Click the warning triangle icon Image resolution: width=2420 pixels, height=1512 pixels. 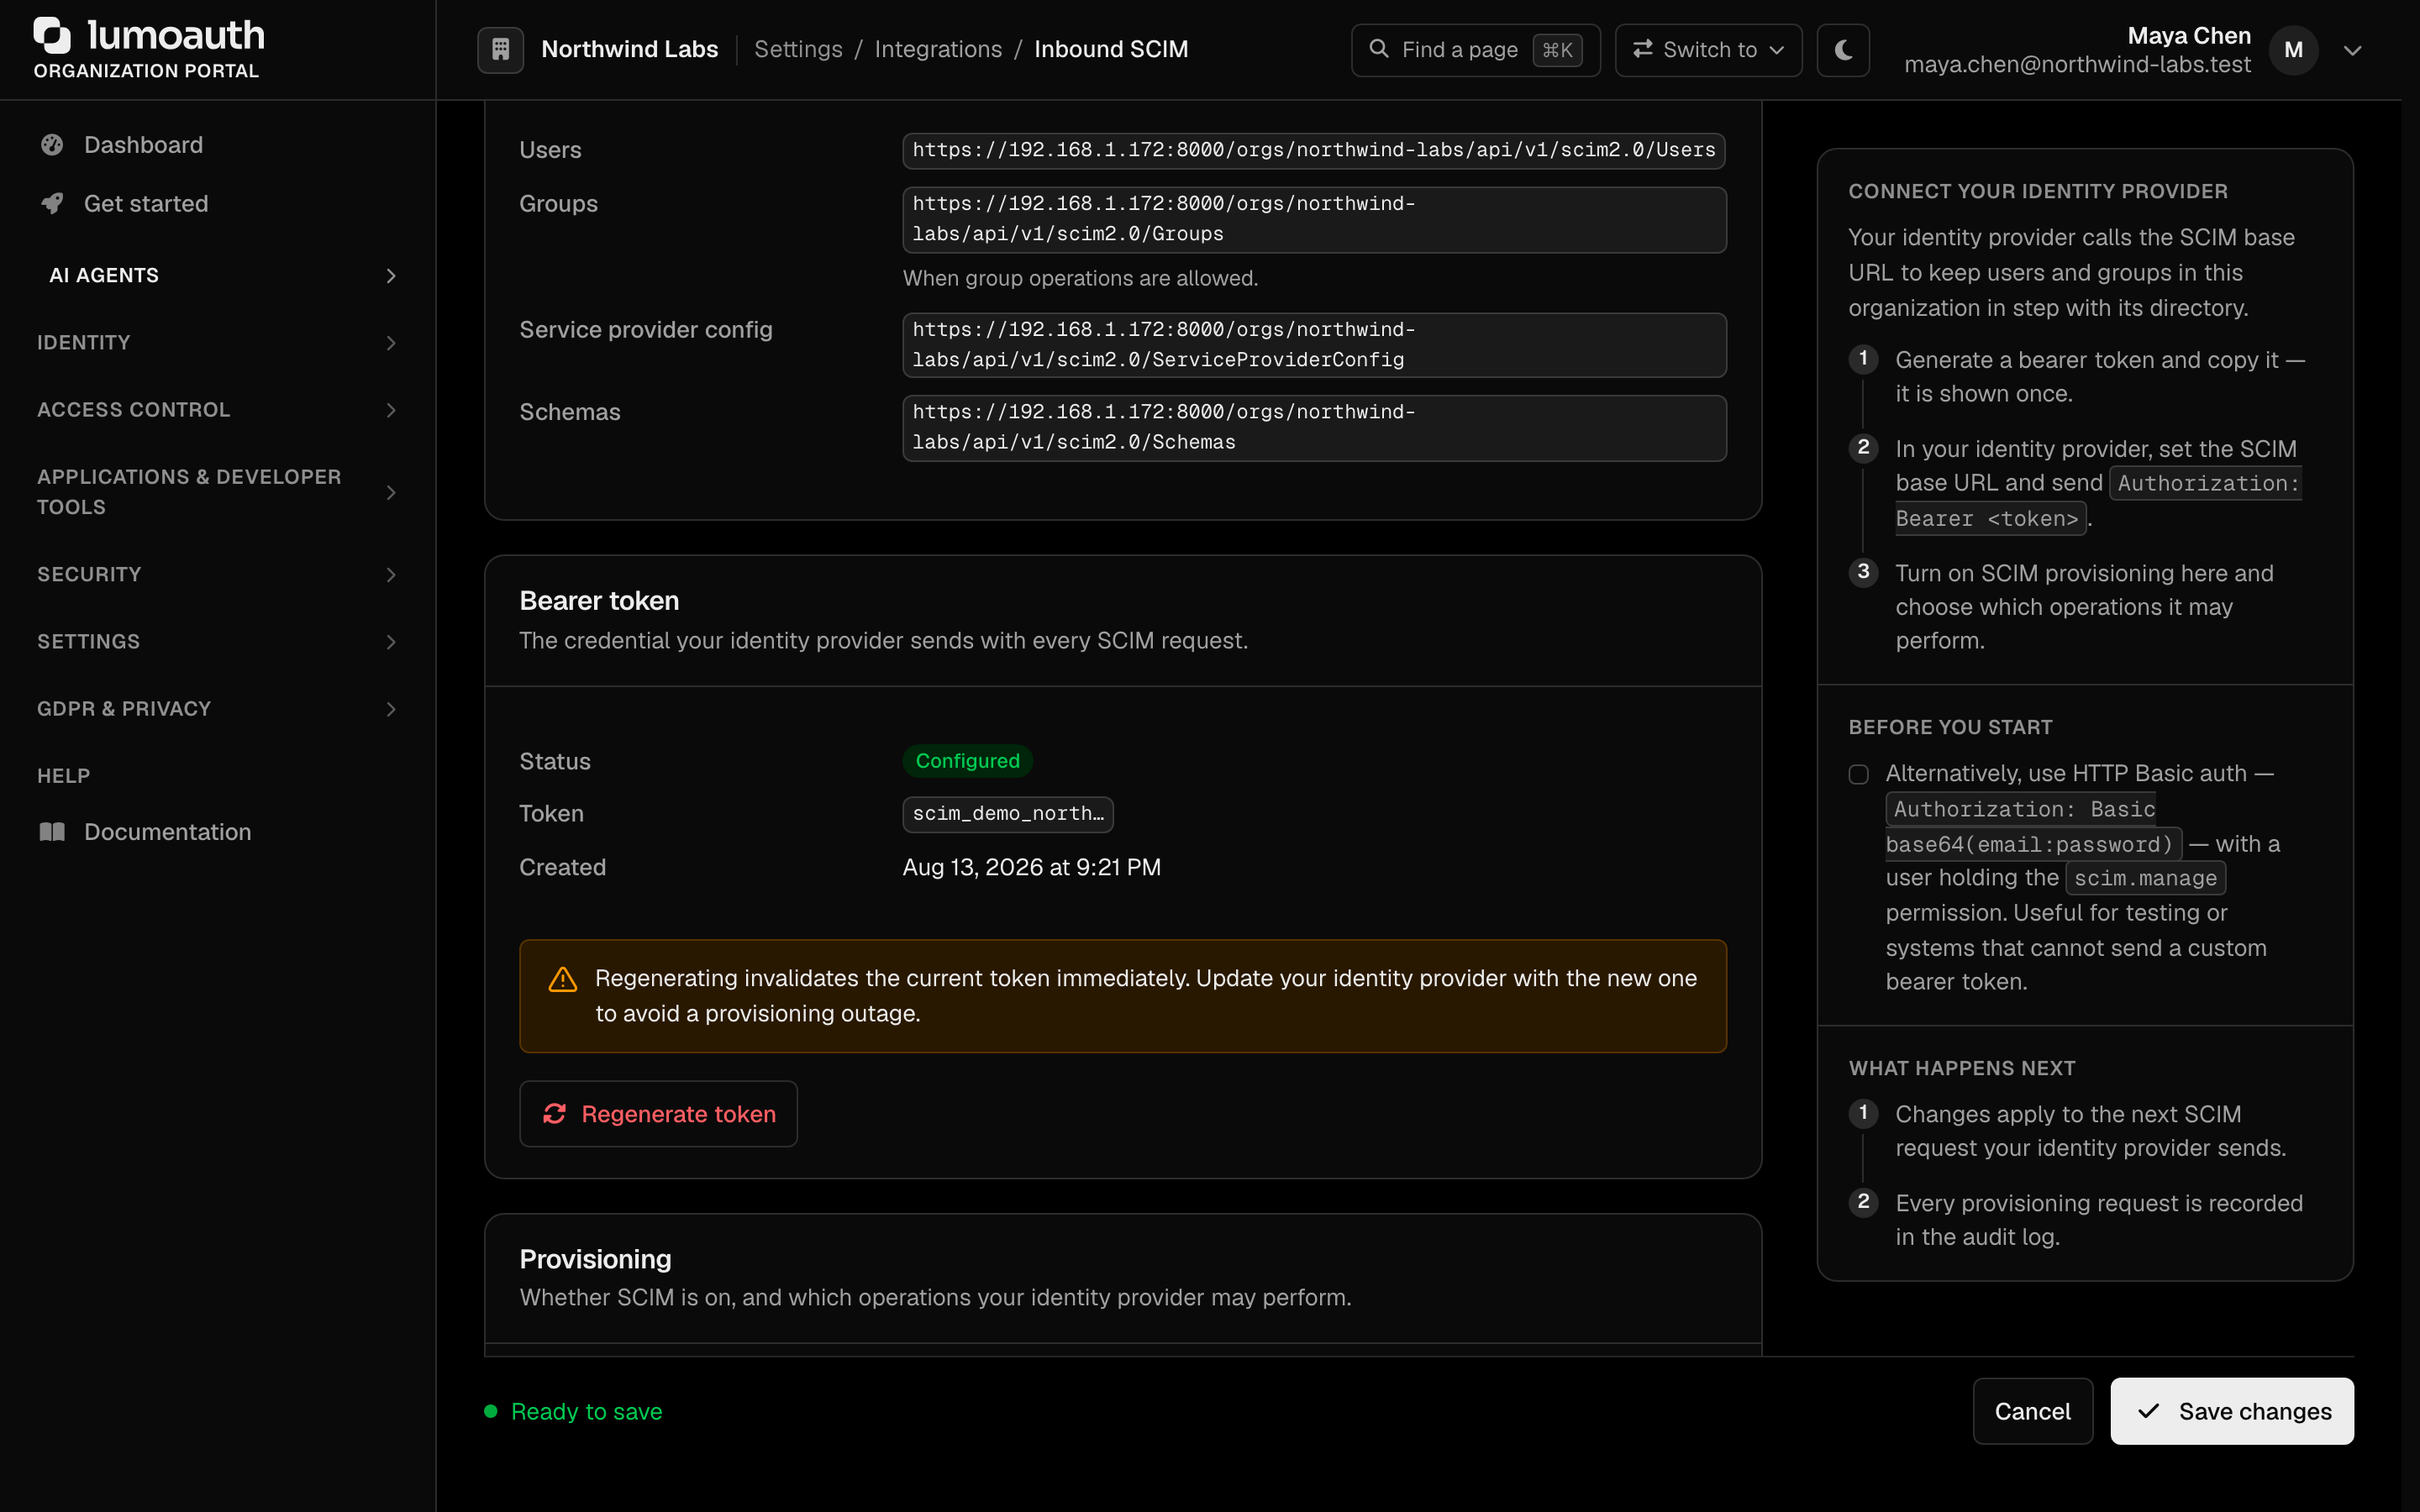[x=563, y=979]
